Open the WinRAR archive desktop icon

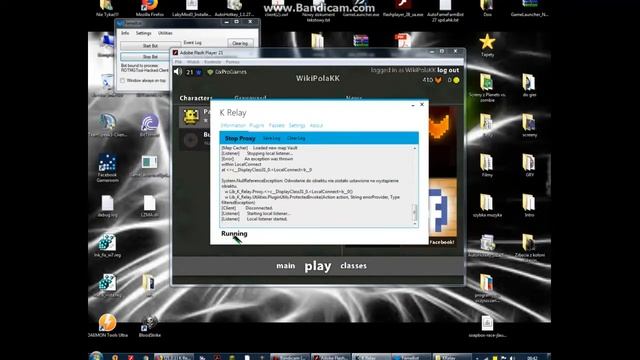click(361, 41)
